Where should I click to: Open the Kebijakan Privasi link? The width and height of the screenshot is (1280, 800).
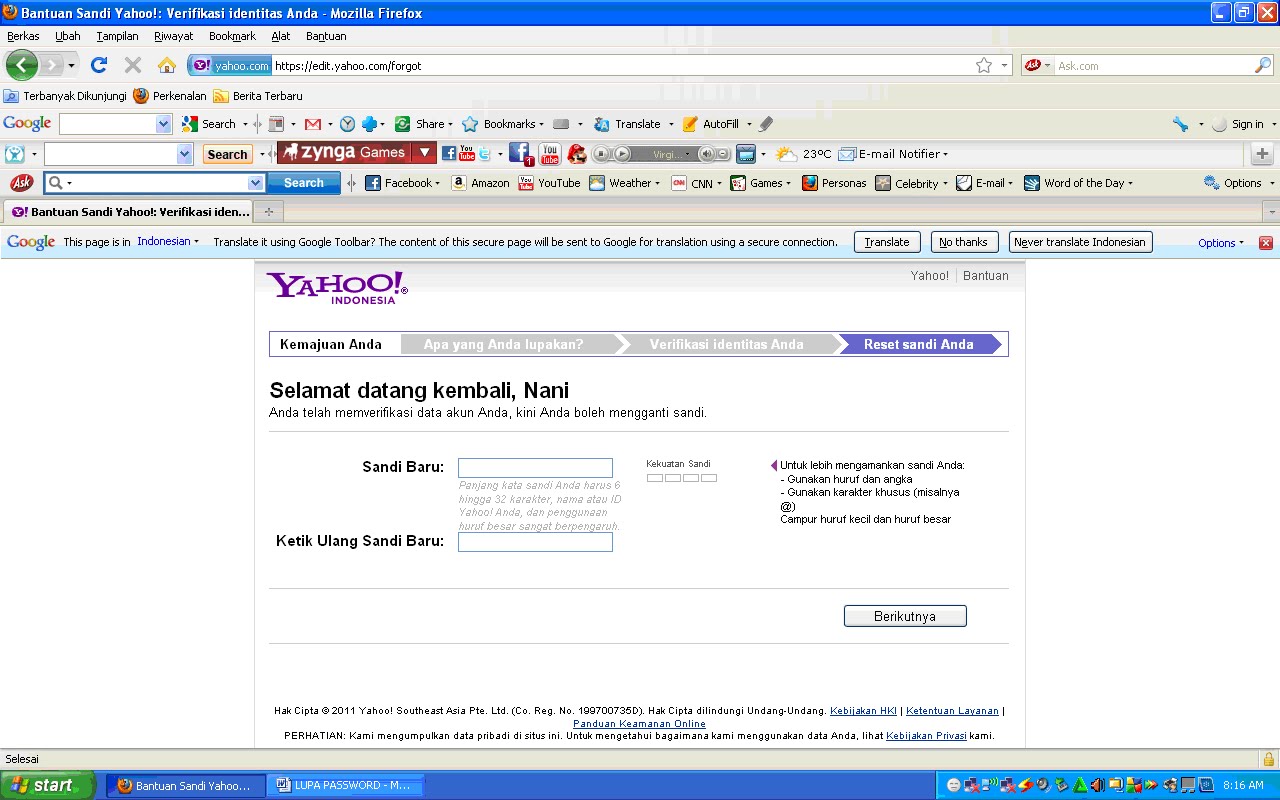(926, 736)
